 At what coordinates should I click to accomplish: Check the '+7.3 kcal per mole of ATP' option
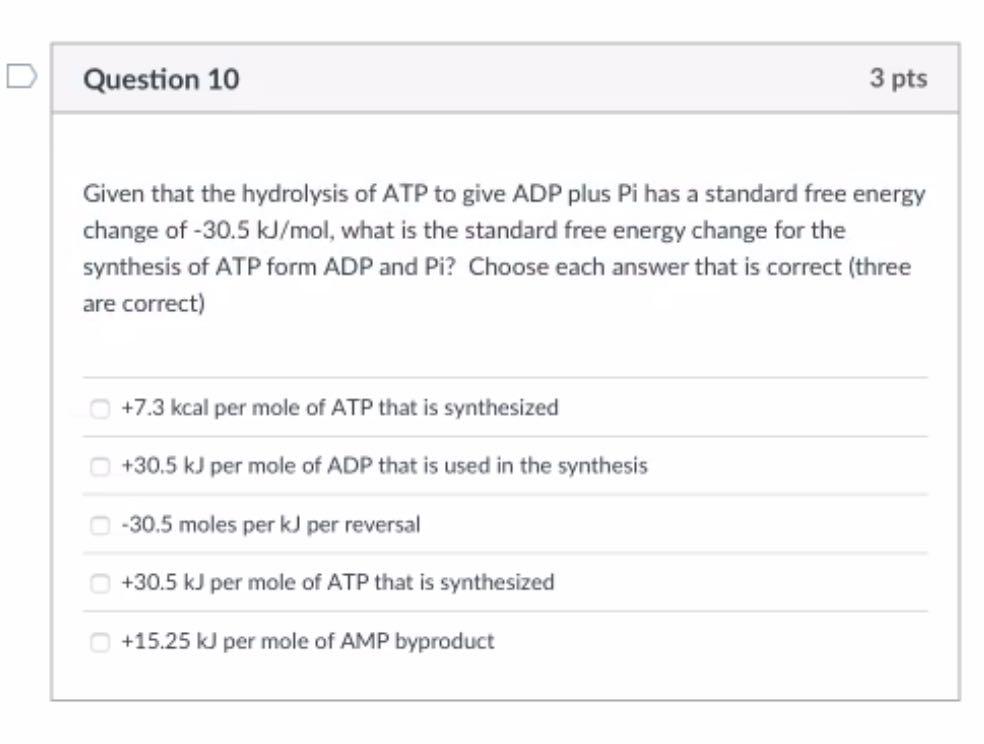(99, 407)
